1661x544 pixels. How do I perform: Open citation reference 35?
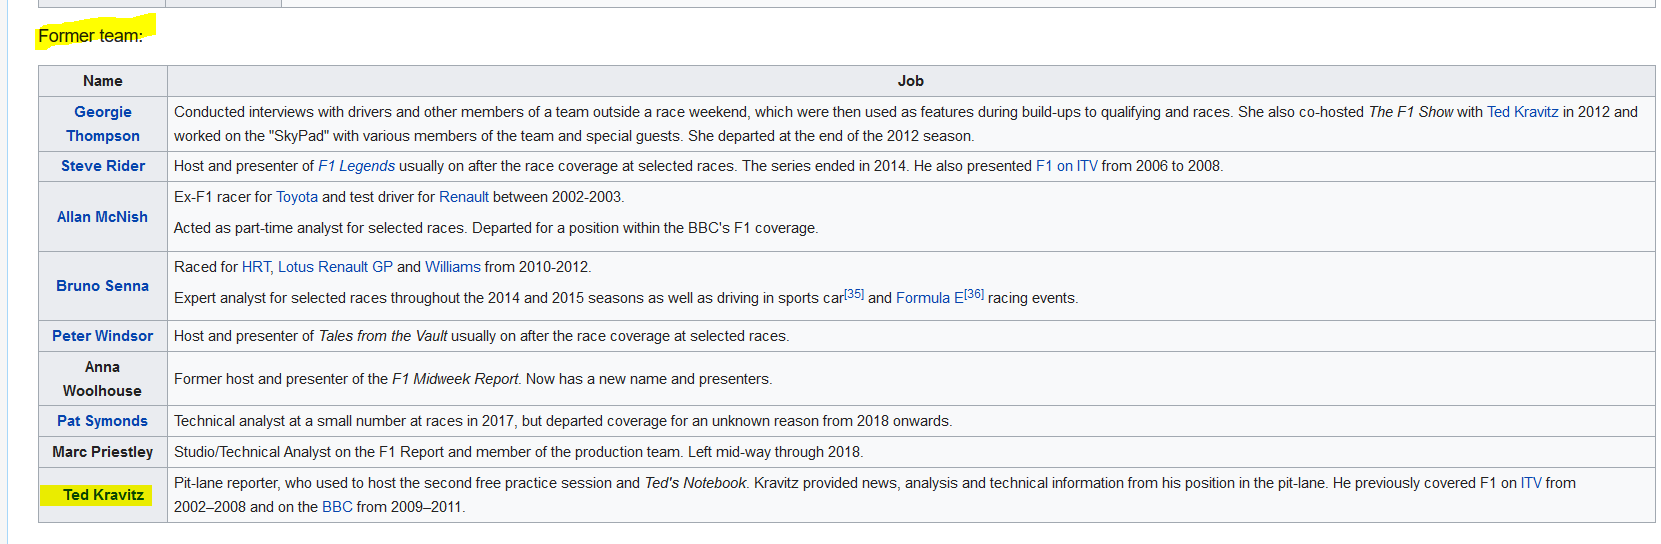(854, 294)
